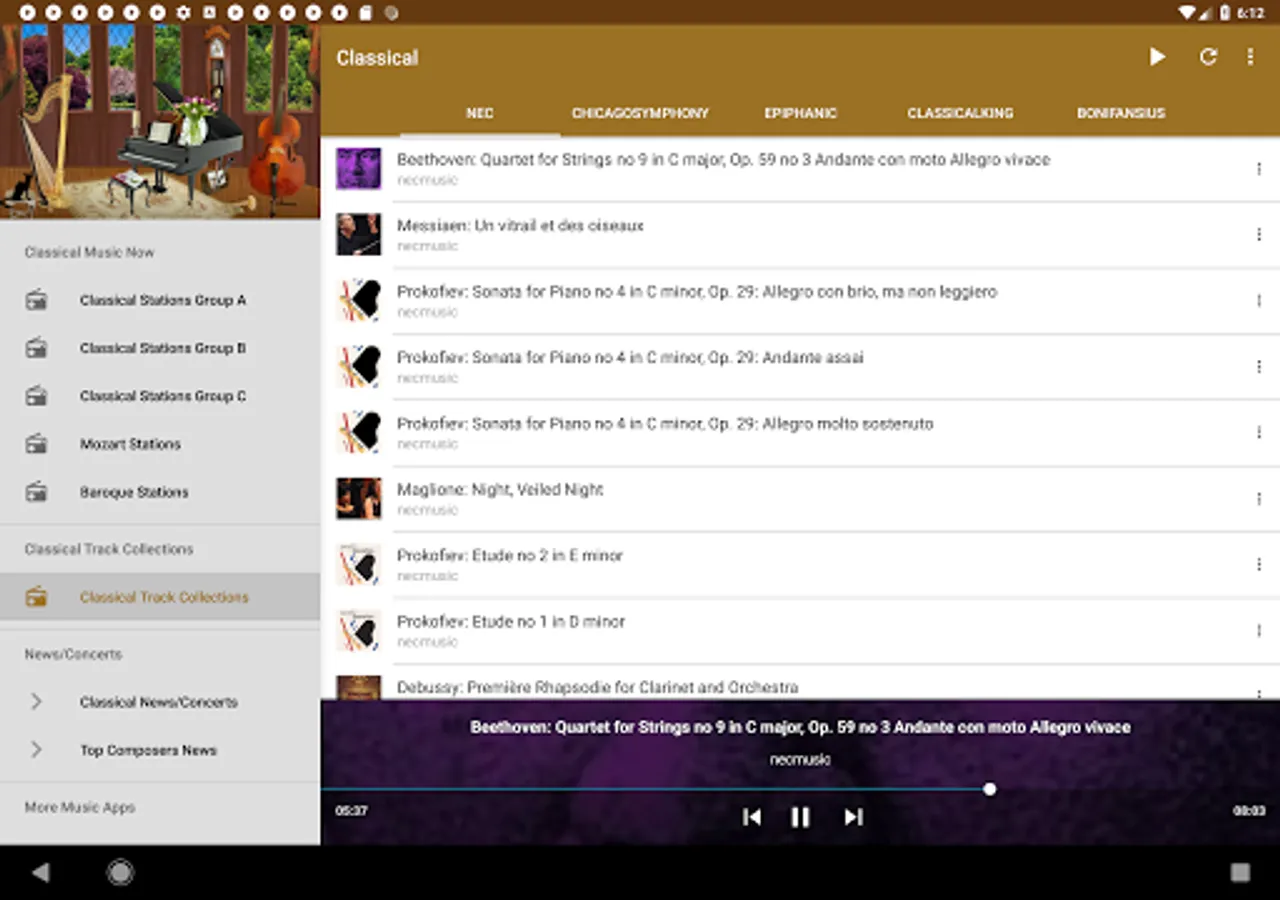Screen dimensions: 1280x900
Task: Refresh the Classical track list
Action: click(x=1208, y=57)
